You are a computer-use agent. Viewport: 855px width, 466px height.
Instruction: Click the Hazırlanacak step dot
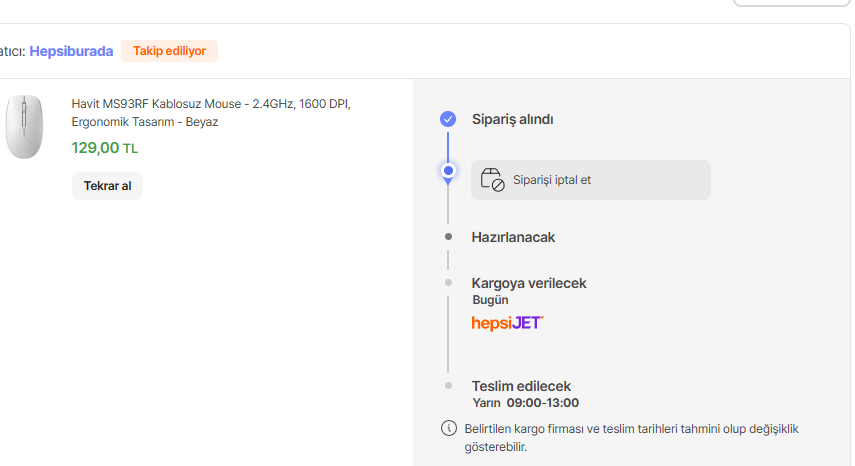coord(448,237)
